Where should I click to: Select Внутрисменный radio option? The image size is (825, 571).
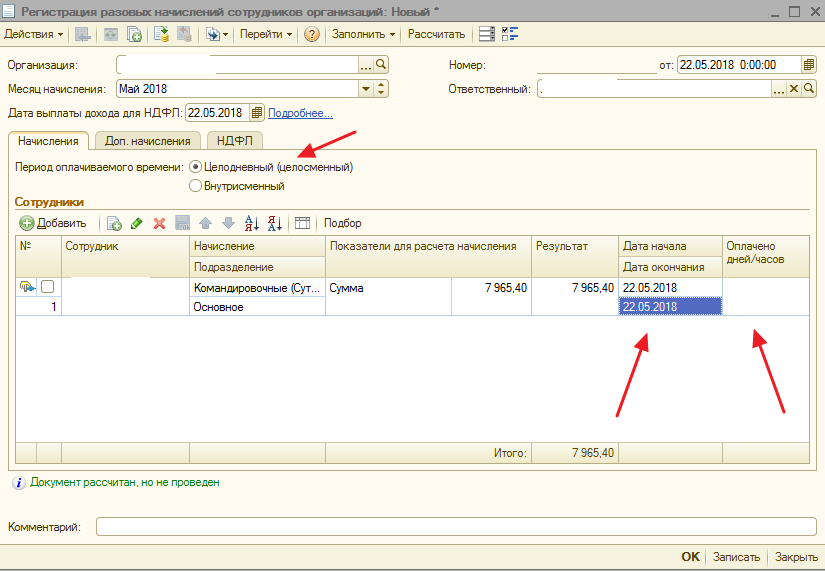point(195,185)
